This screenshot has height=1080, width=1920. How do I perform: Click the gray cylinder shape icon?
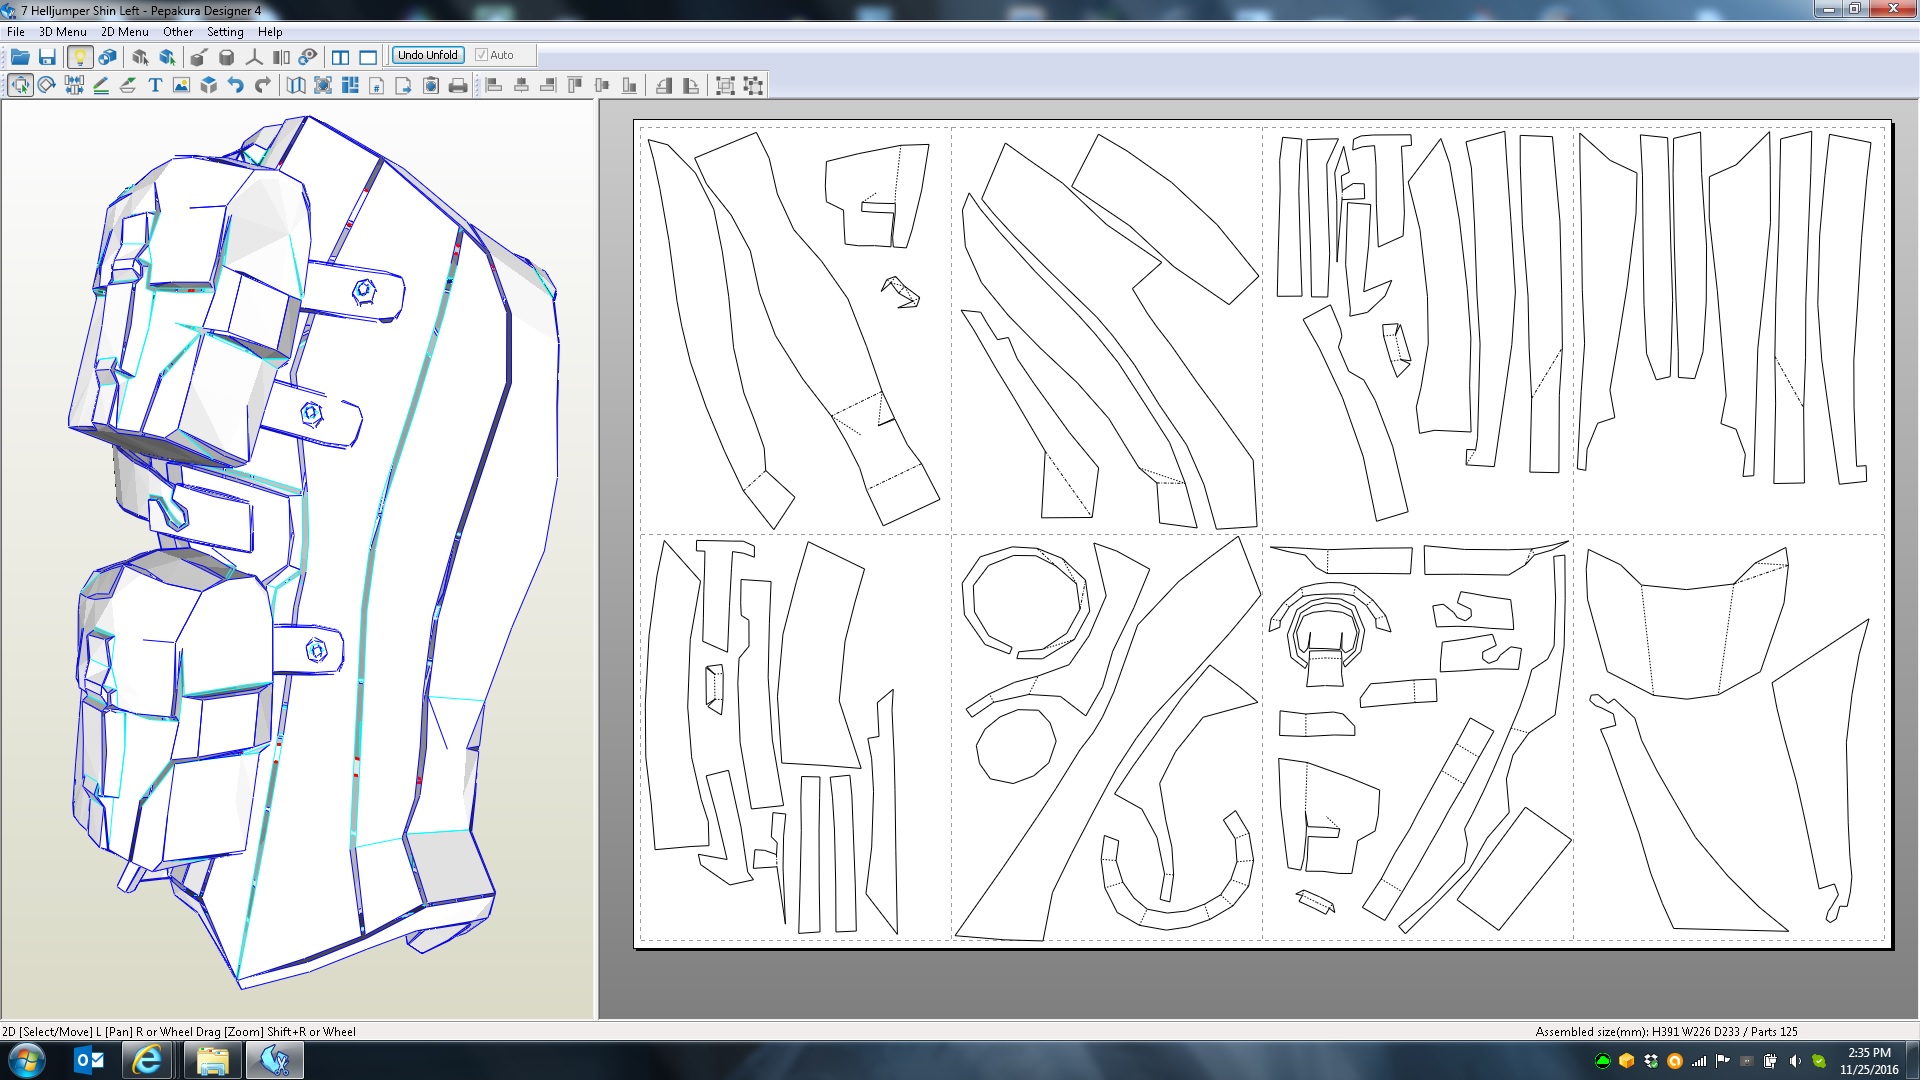pyautogui.click(x=227, y=57)
